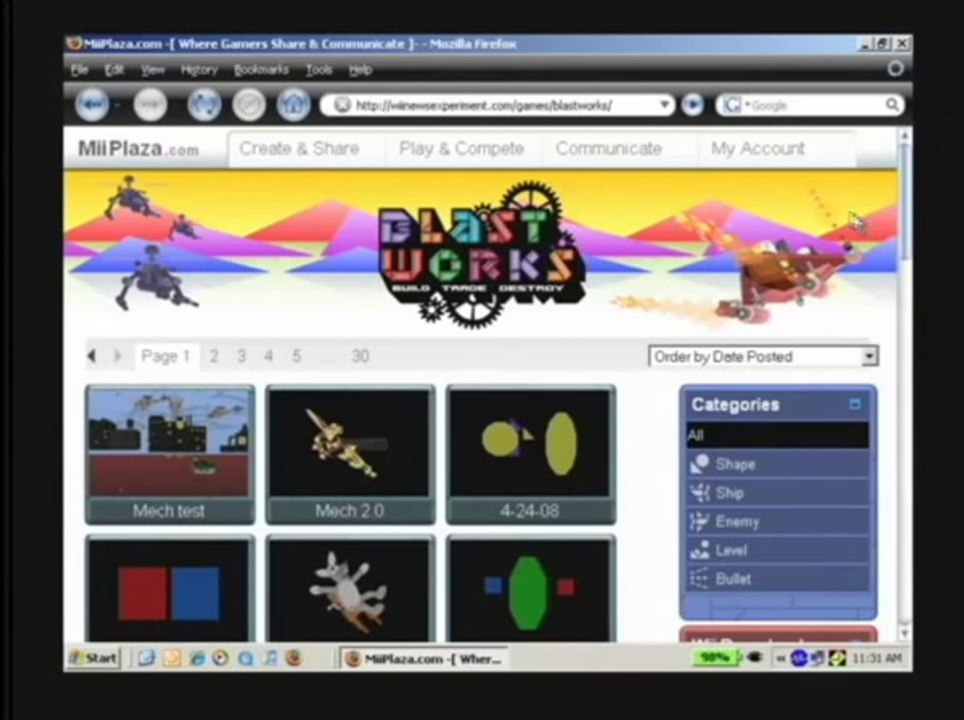Click the MiiPlaza.com taskbar button
This screenshot has height=720, width=964.
click(424, 659)
